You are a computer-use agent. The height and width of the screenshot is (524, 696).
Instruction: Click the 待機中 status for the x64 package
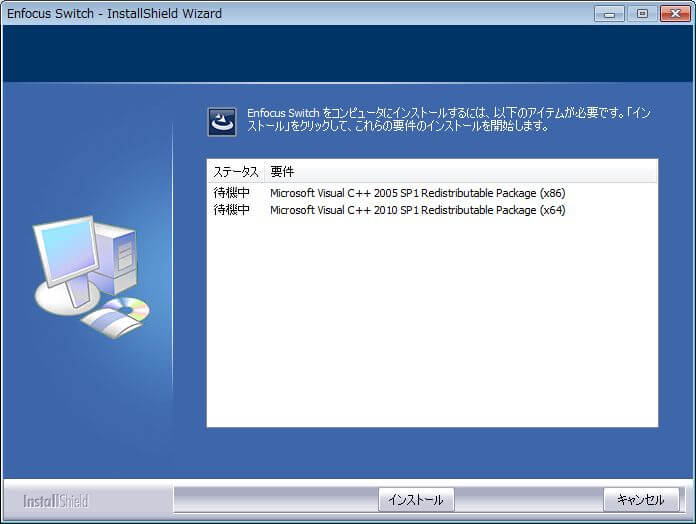click(x=231, y=210)
